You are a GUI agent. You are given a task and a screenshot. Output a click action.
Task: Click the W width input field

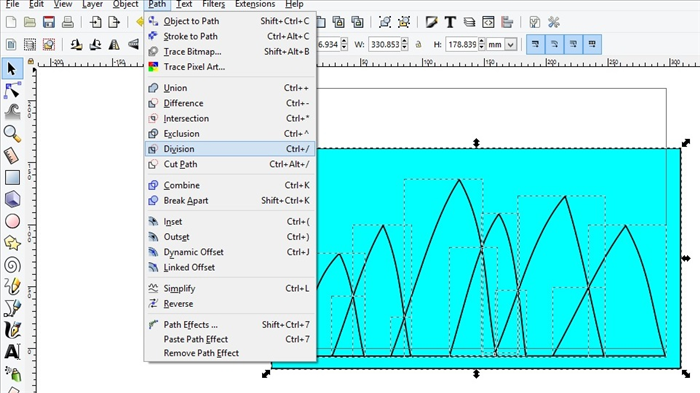[384, 44]
